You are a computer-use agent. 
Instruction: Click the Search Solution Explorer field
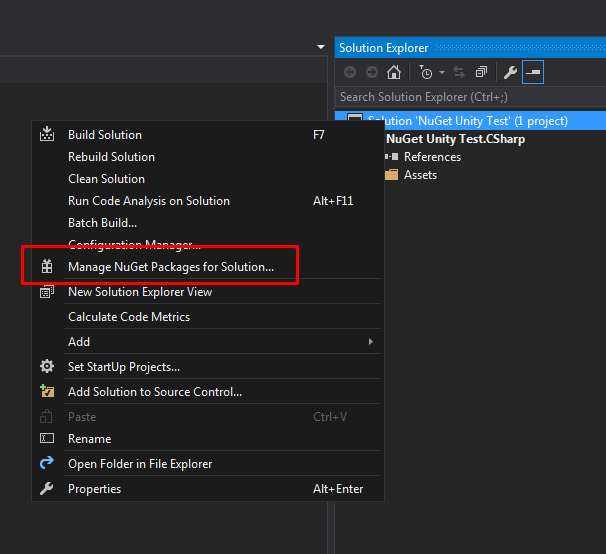click(x=470, y=97)
